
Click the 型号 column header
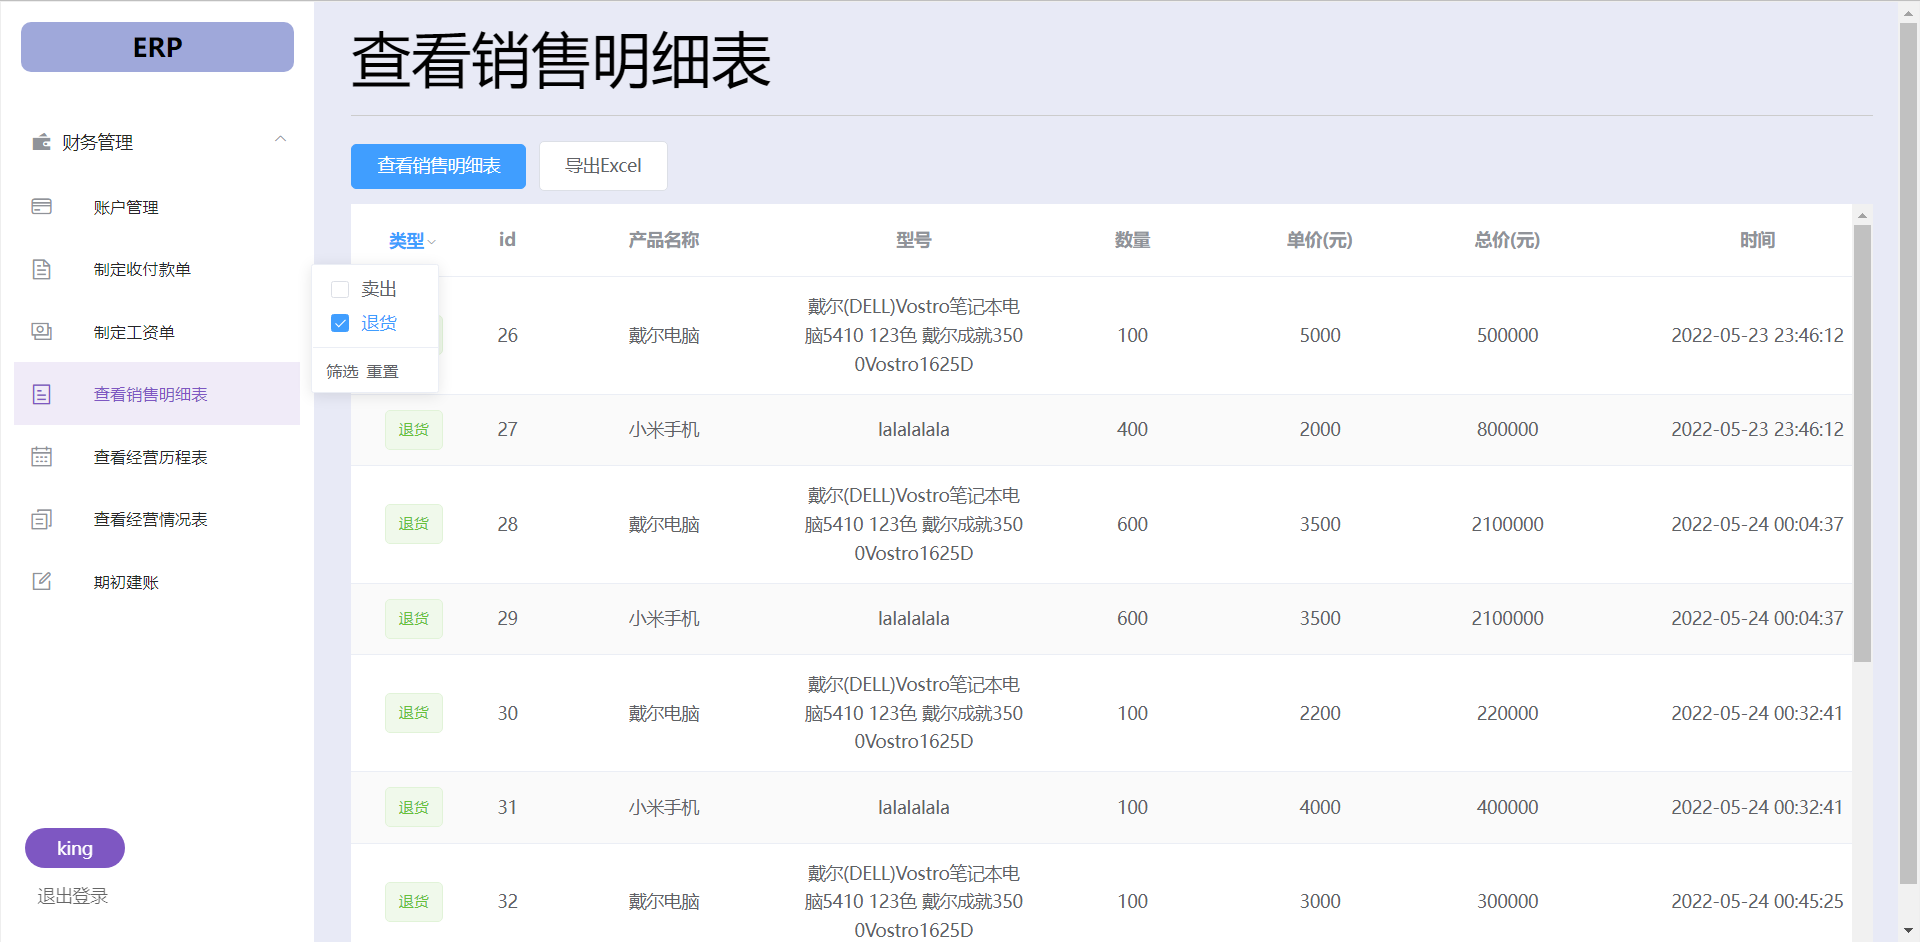tap(914, 240)
